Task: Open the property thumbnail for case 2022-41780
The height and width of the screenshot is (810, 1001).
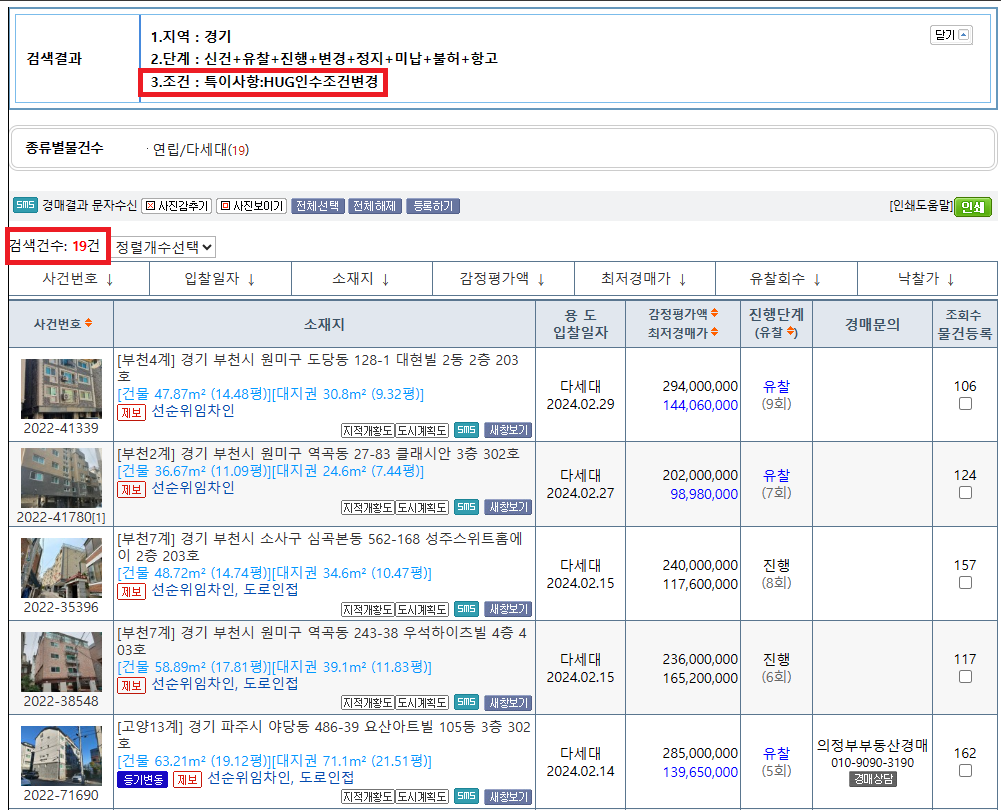Action: click(61, 478)
